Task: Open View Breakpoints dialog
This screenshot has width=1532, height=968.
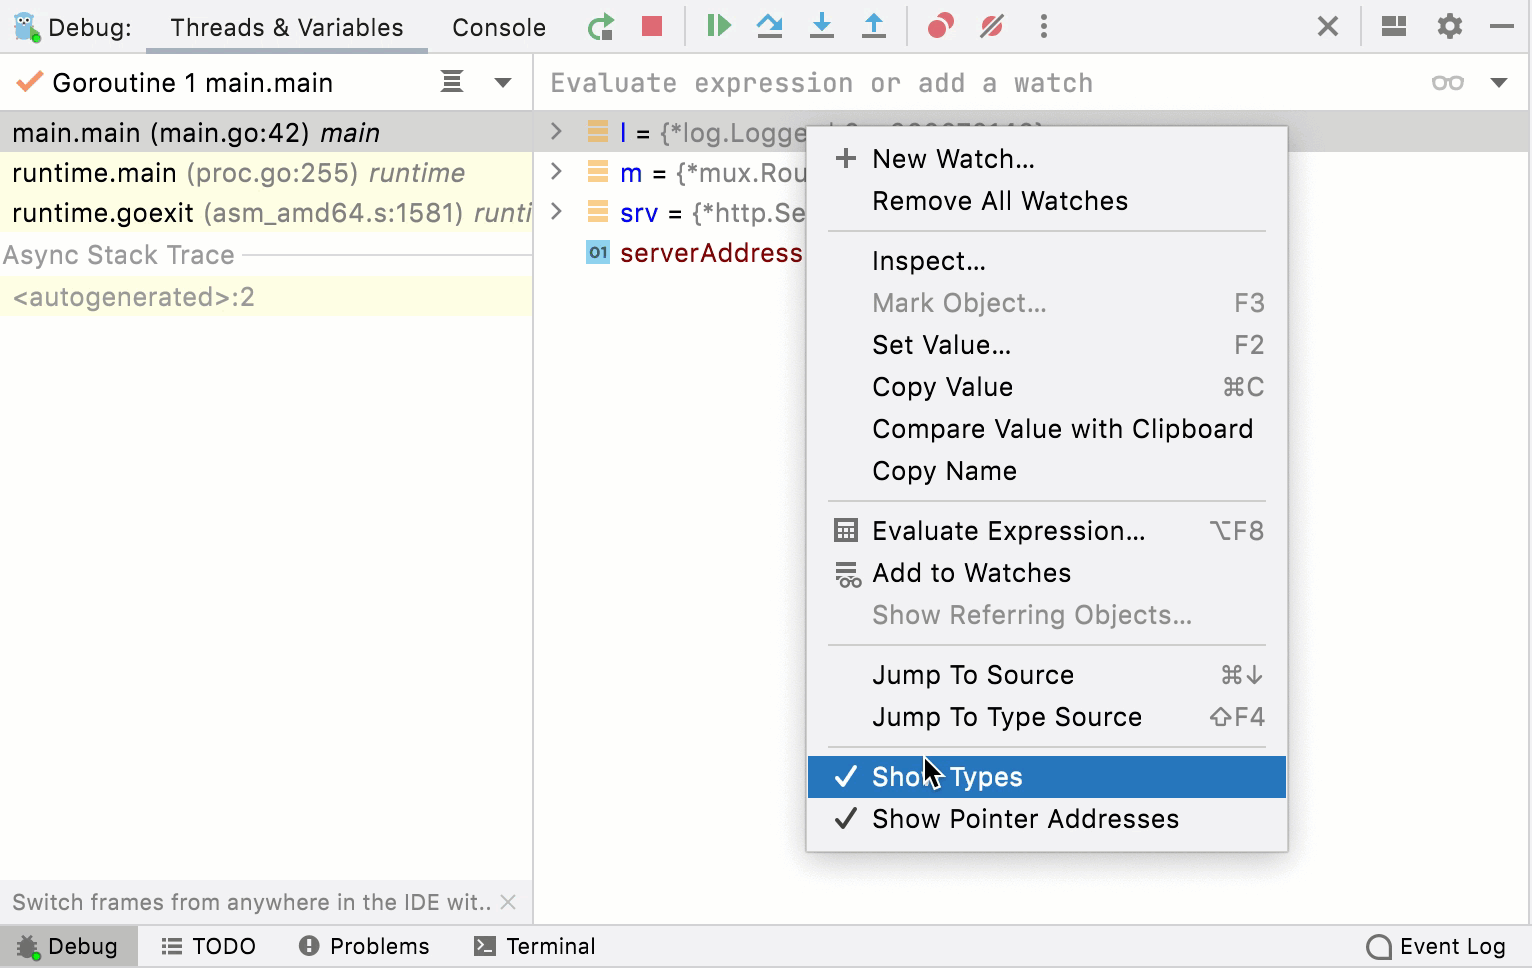Action: point(938,26)
